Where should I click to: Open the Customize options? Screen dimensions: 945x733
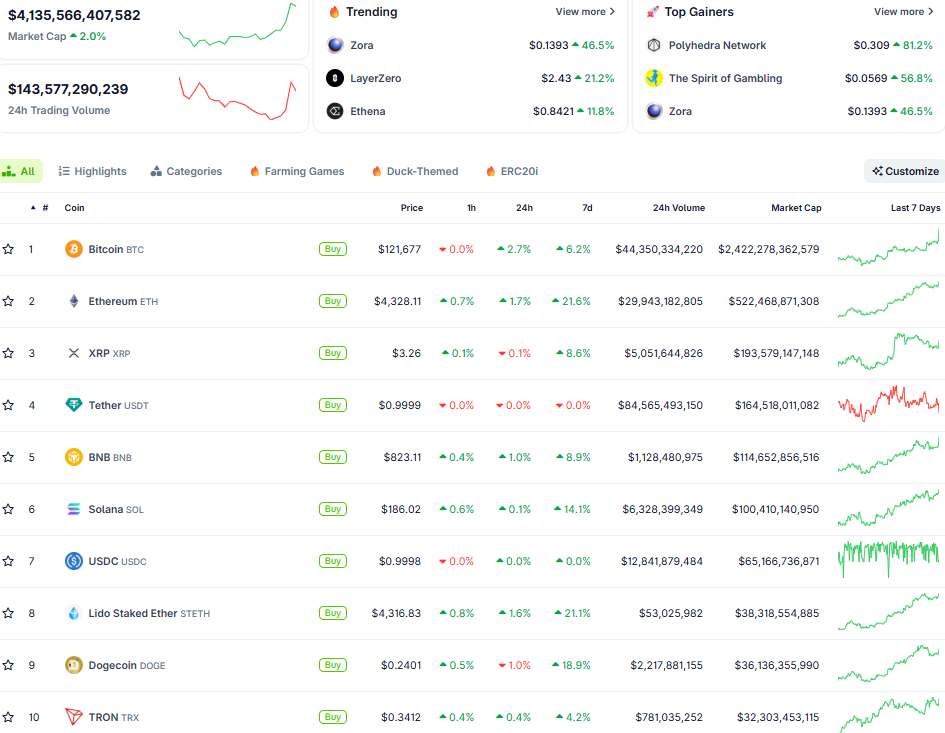pyautogui.click(x=905, y=171)
